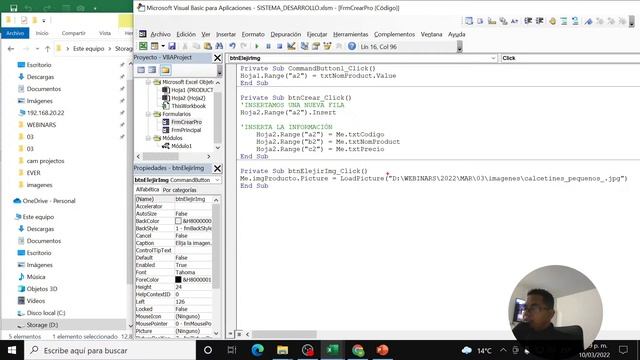Toggle Design Mode icon in the toolbar
640x360 pixels.
point(291,46)
